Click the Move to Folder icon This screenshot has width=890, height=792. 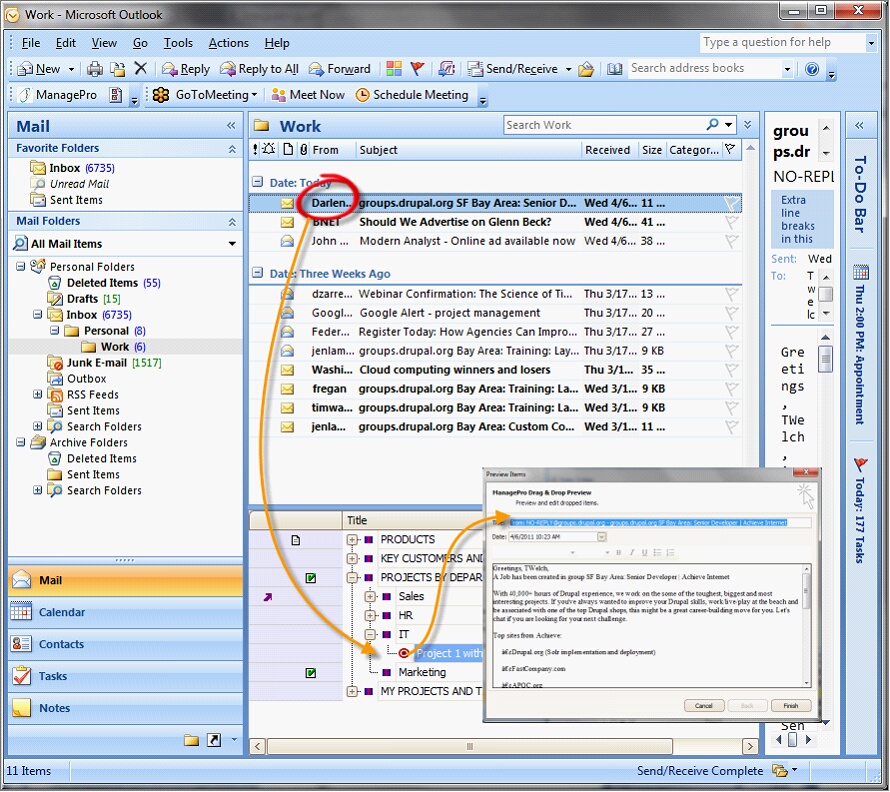[117, 69]
